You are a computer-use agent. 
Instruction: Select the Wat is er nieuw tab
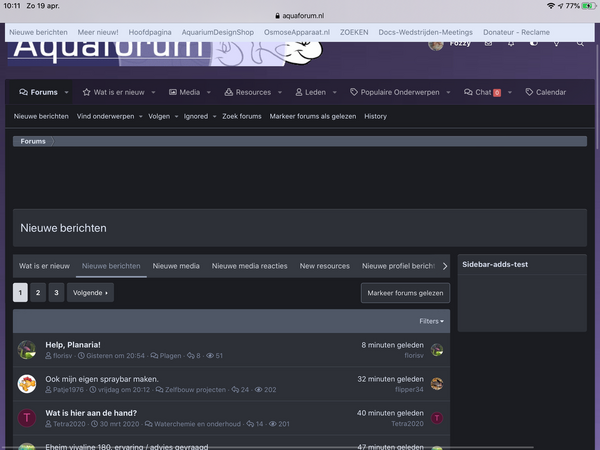coord(44,266)
